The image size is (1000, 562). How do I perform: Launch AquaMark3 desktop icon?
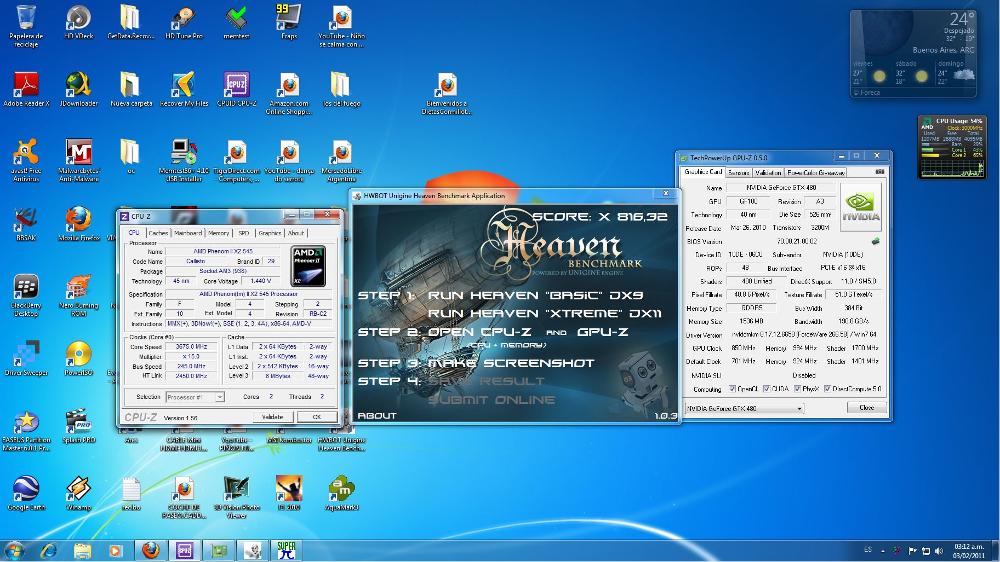342,493
